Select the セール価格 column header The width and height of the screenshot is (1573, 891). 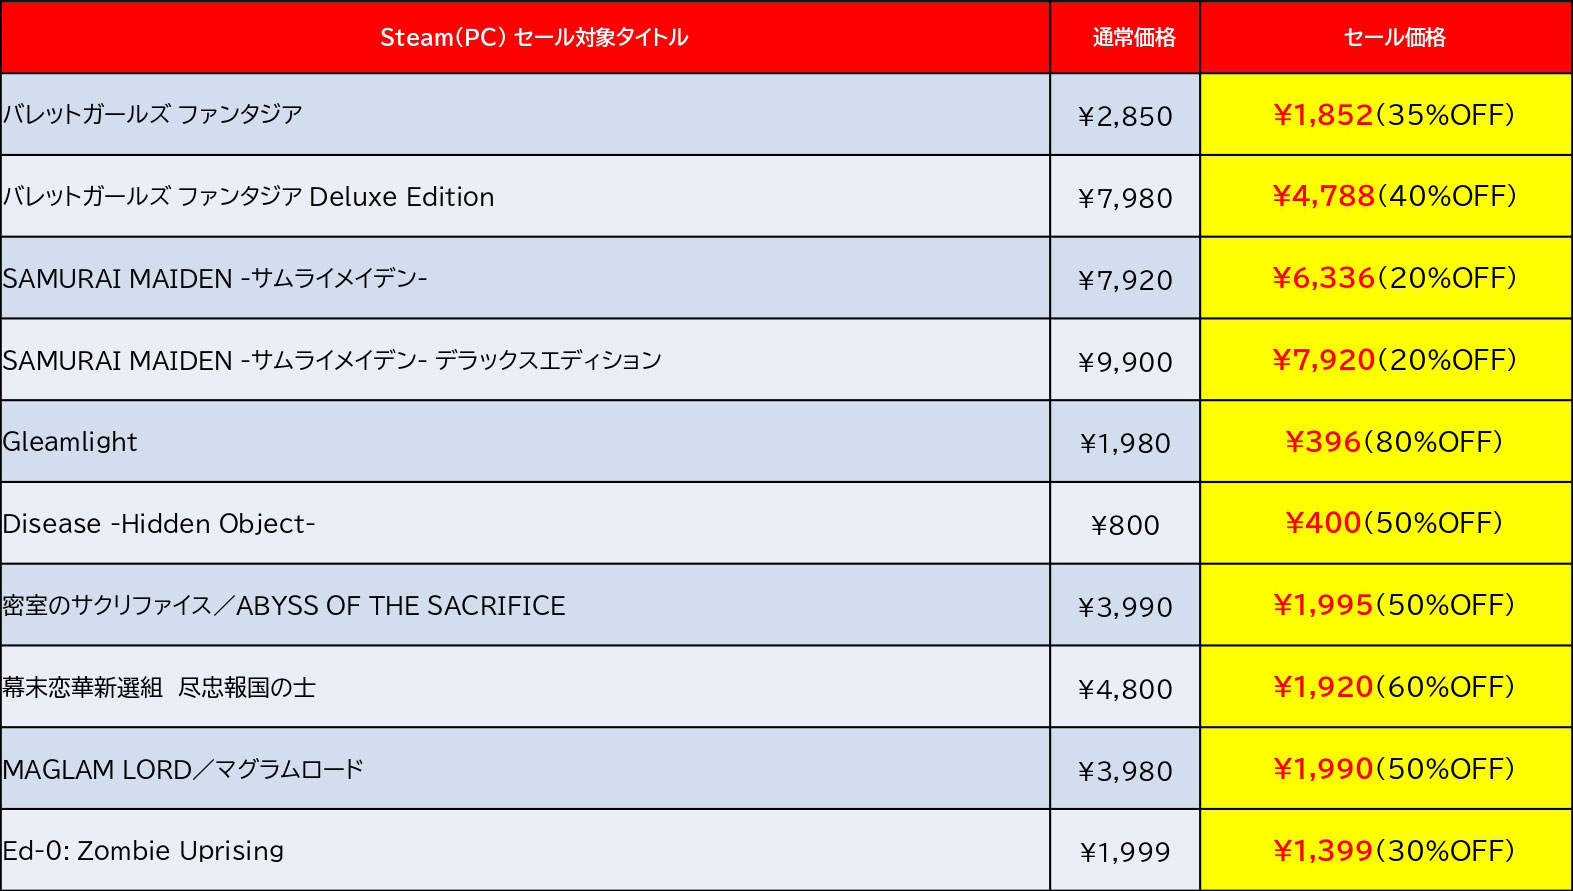[x=1386, y=37]
